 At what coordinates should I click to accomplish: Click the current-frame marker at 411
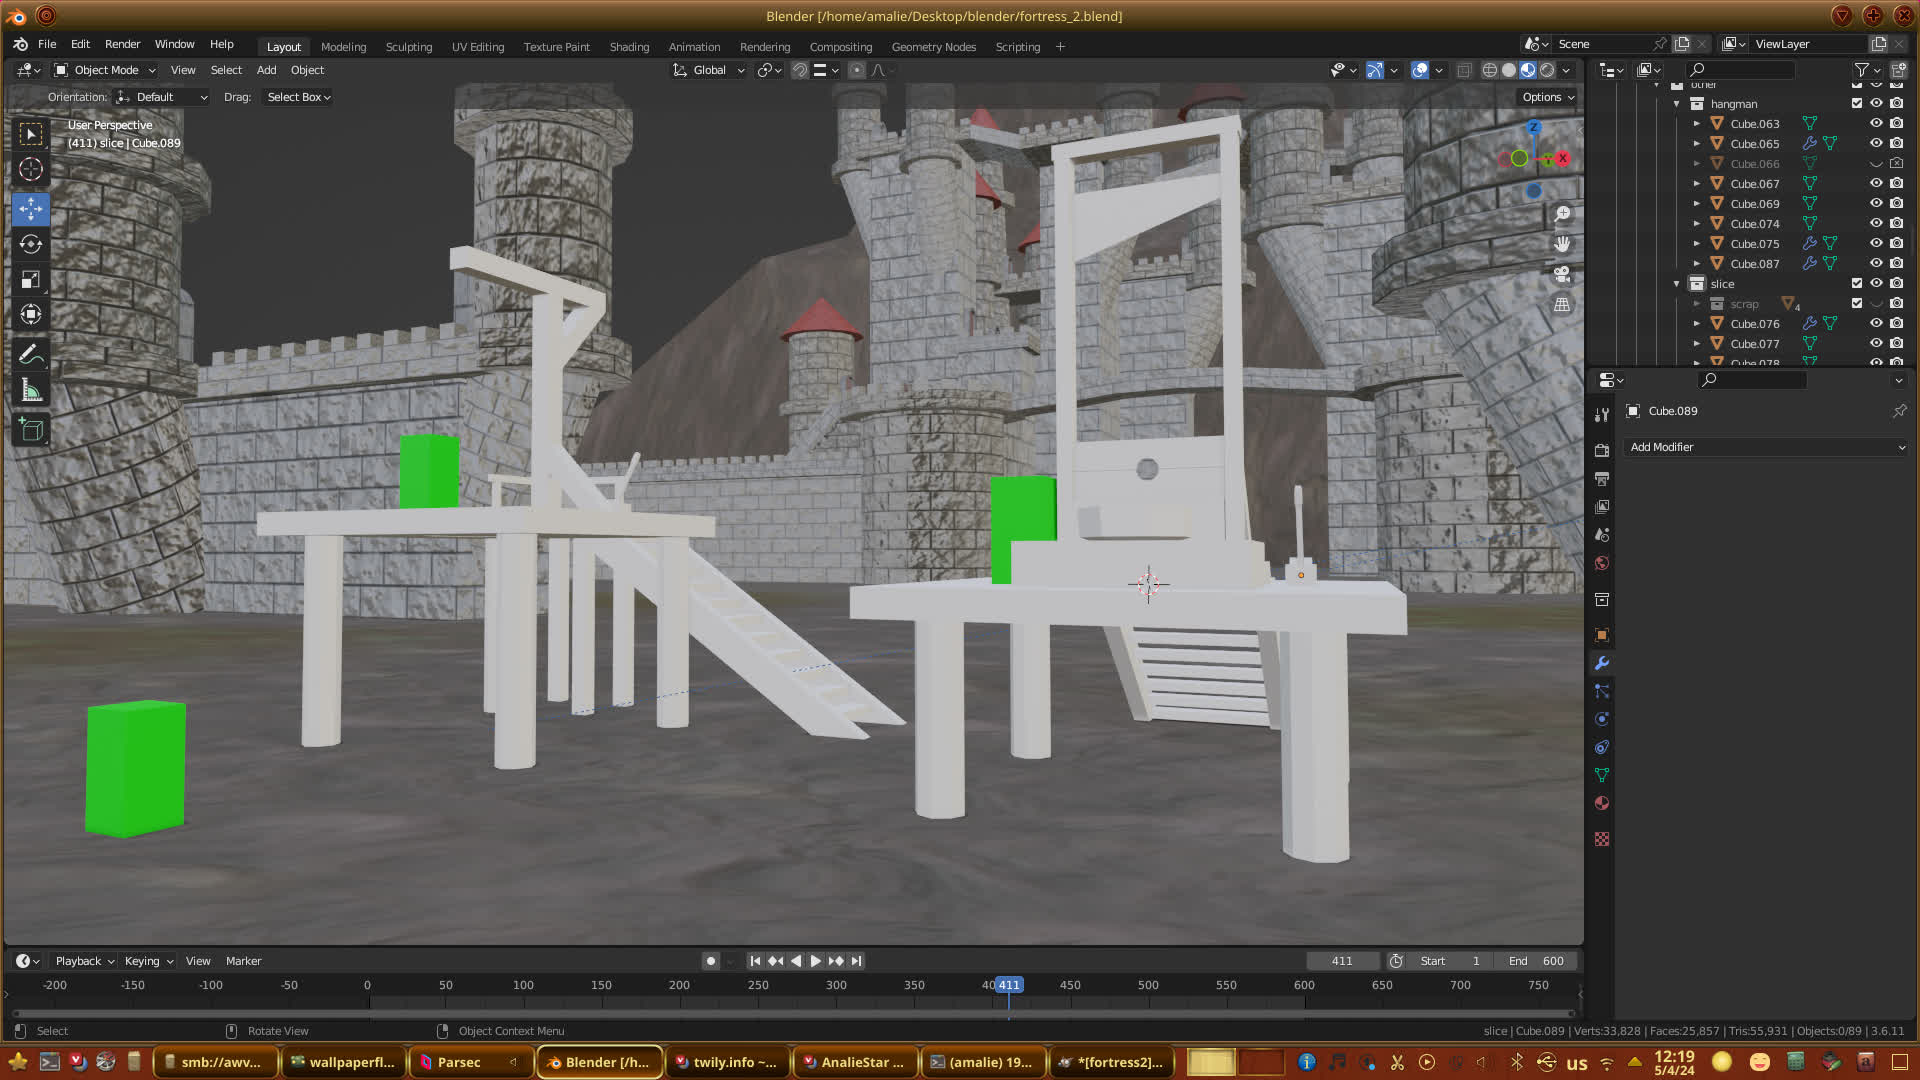(x=1009, y=985)
